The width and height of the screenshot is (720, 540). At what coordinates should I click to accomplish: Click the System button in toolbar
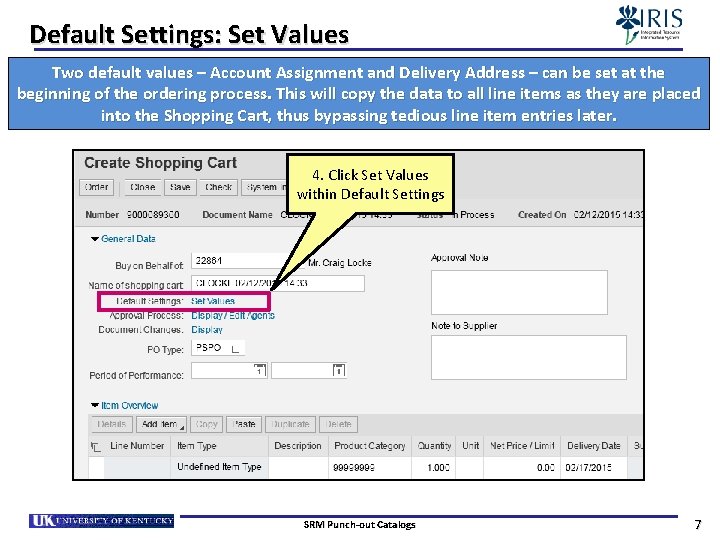[x=264, y=187]
